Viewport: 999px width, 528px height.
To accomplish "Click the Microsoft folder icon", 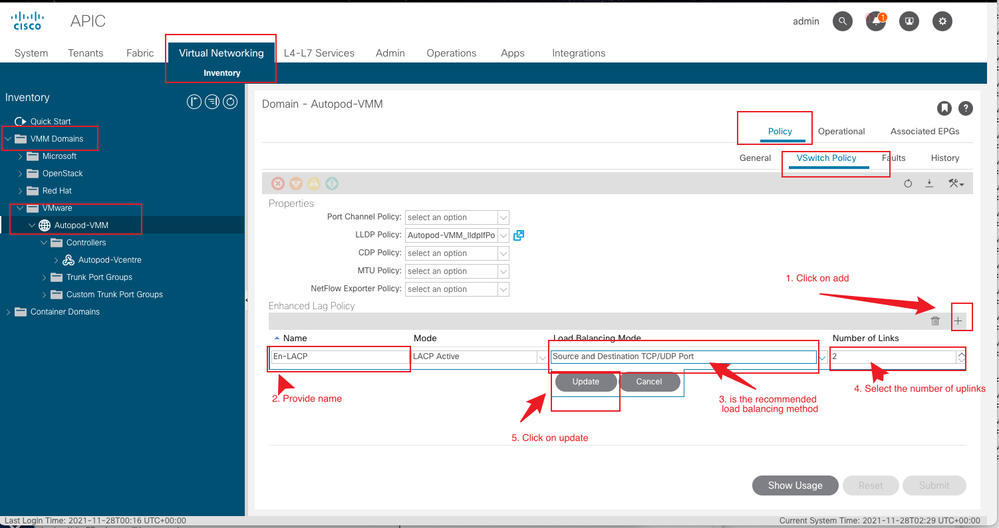I will tap(32, 156).
